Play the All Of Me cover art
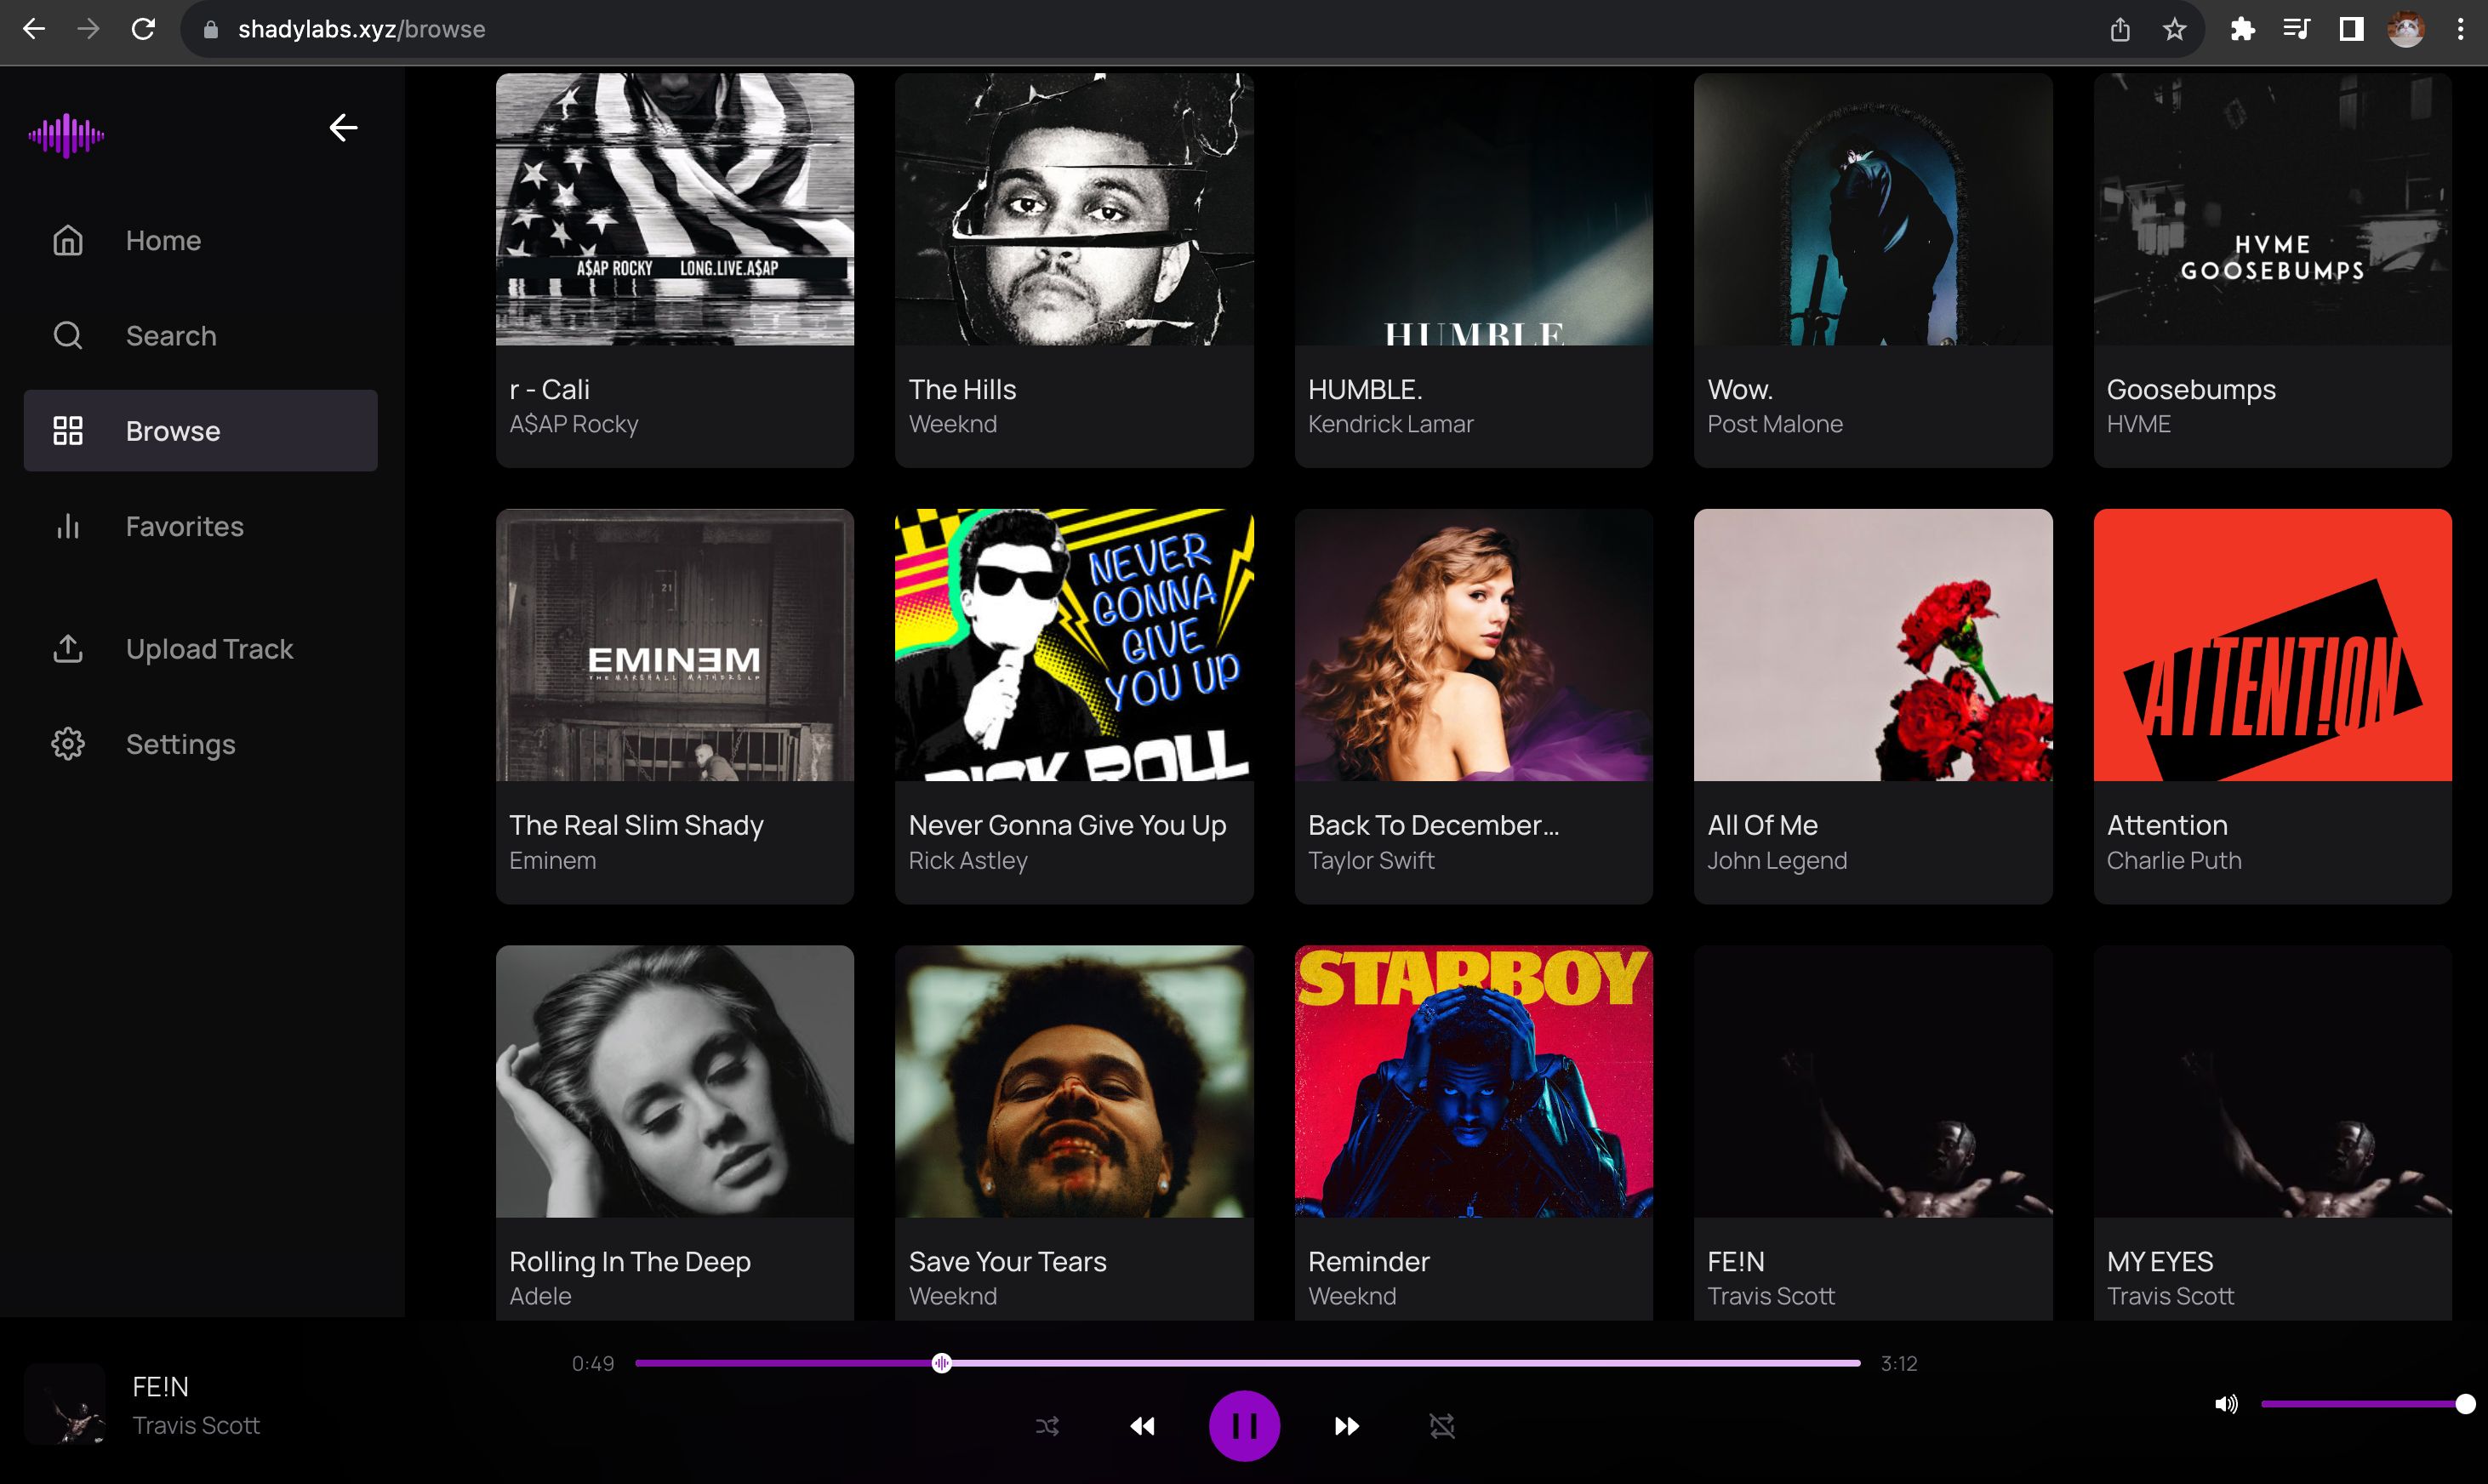Screen dimensions: 2488x1484 click(1873, 645)
